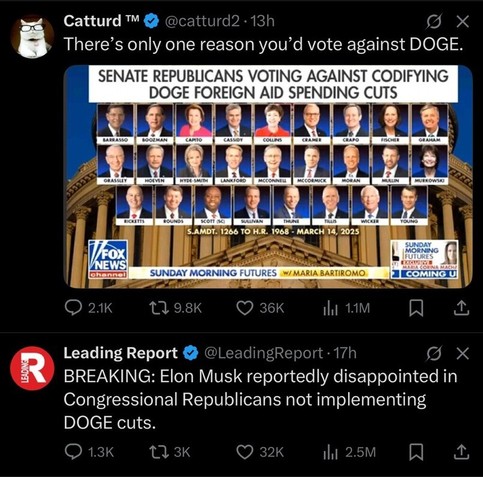483x477 pixels.
Task: Open the Leading Report profile avatar
Action: pos(32,368)
